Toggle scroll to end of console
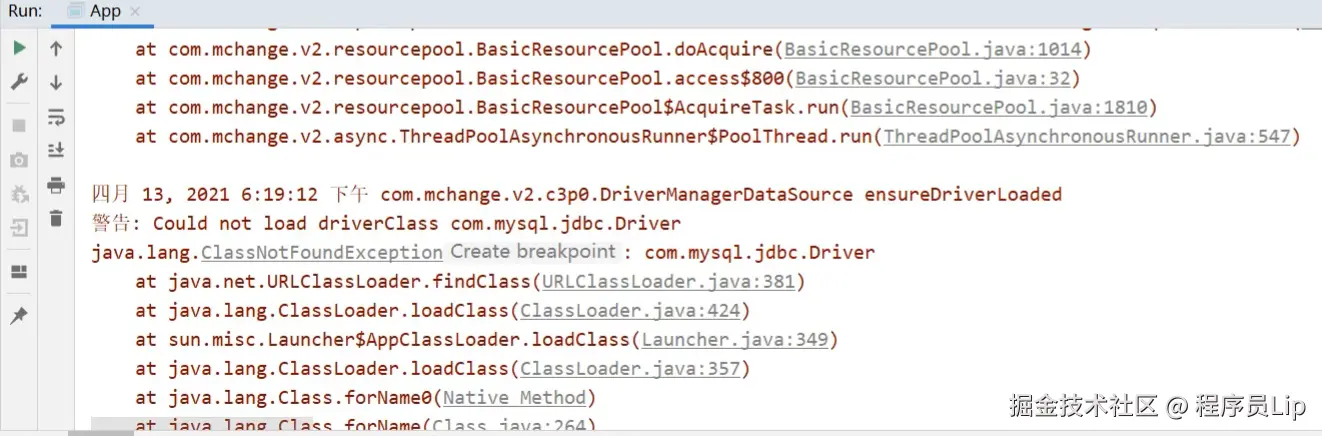 pyautogui.click(x=56, y=151)
